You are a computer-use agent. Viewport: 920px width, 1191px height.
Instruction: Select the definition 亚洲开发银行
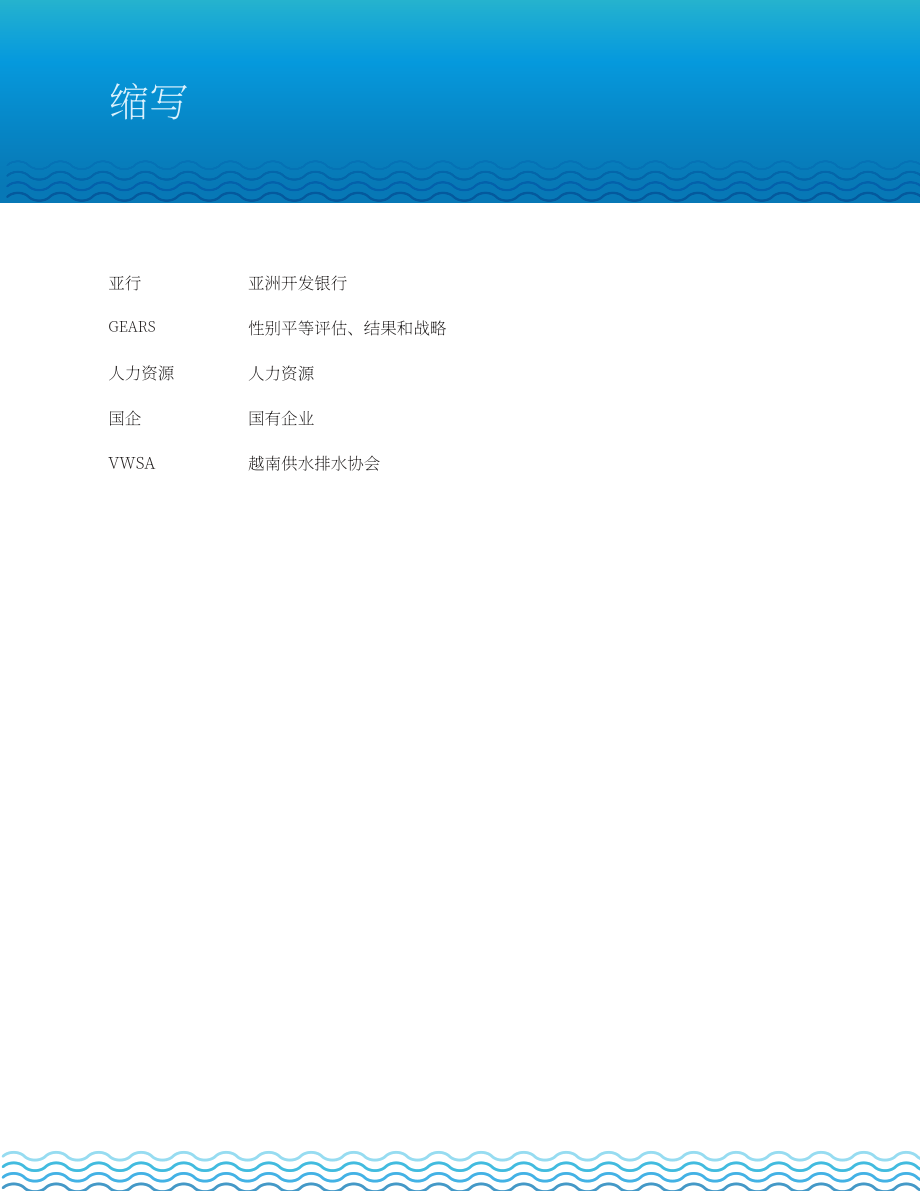(x=298, y=283)
